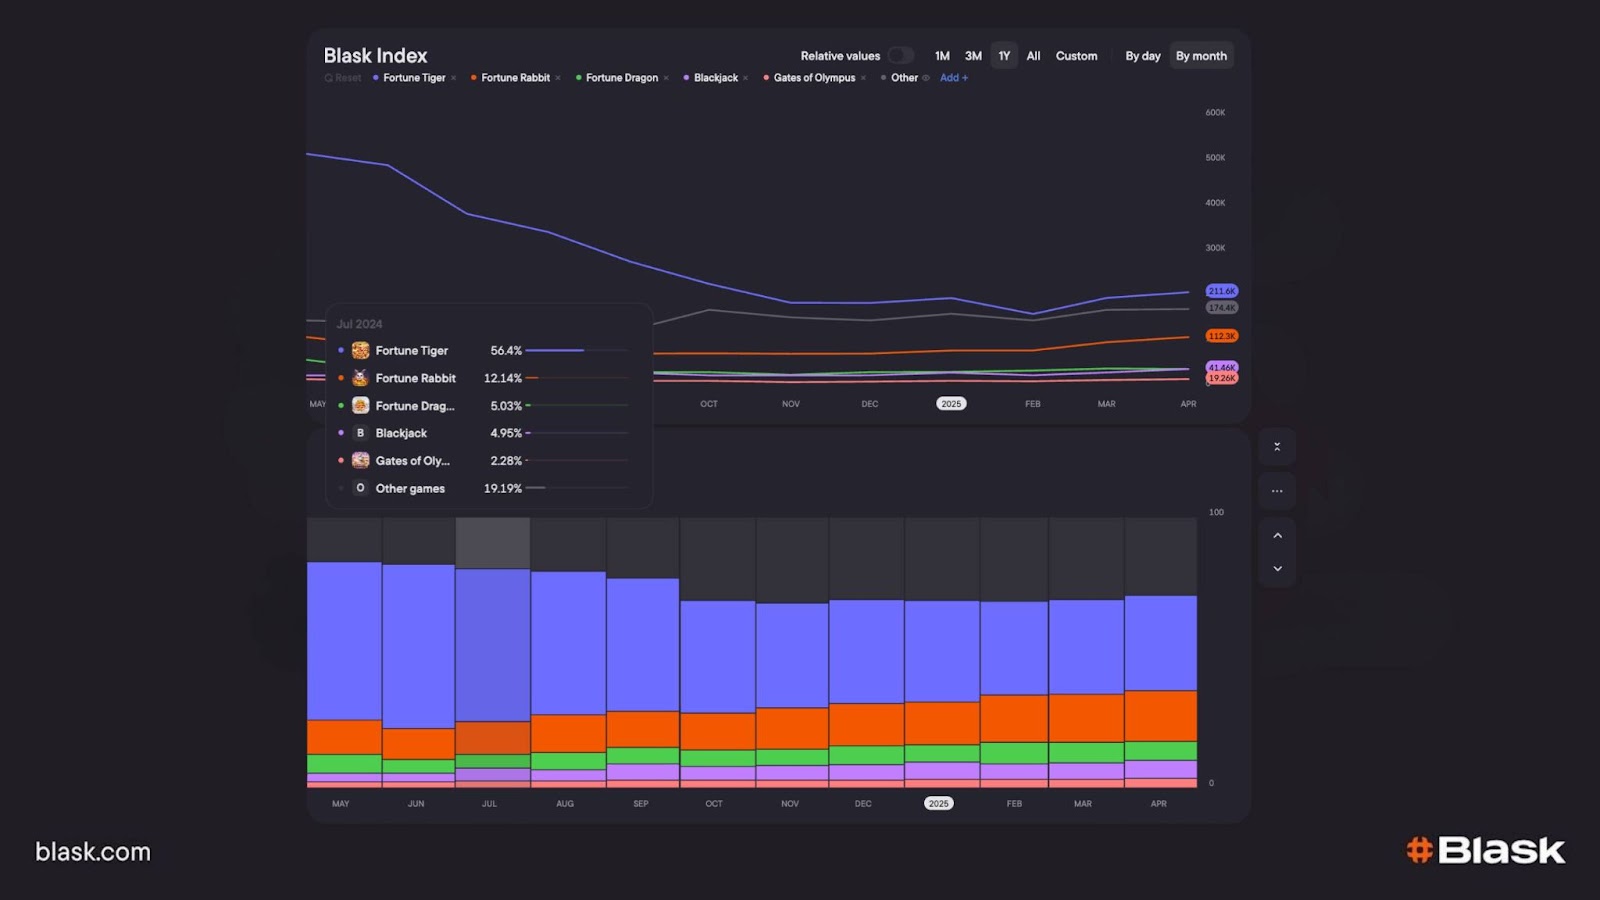Click the Fortune Rabbit 12.14% value
The height and width of the screenshot is (900, 1600).
pos(503,378)
